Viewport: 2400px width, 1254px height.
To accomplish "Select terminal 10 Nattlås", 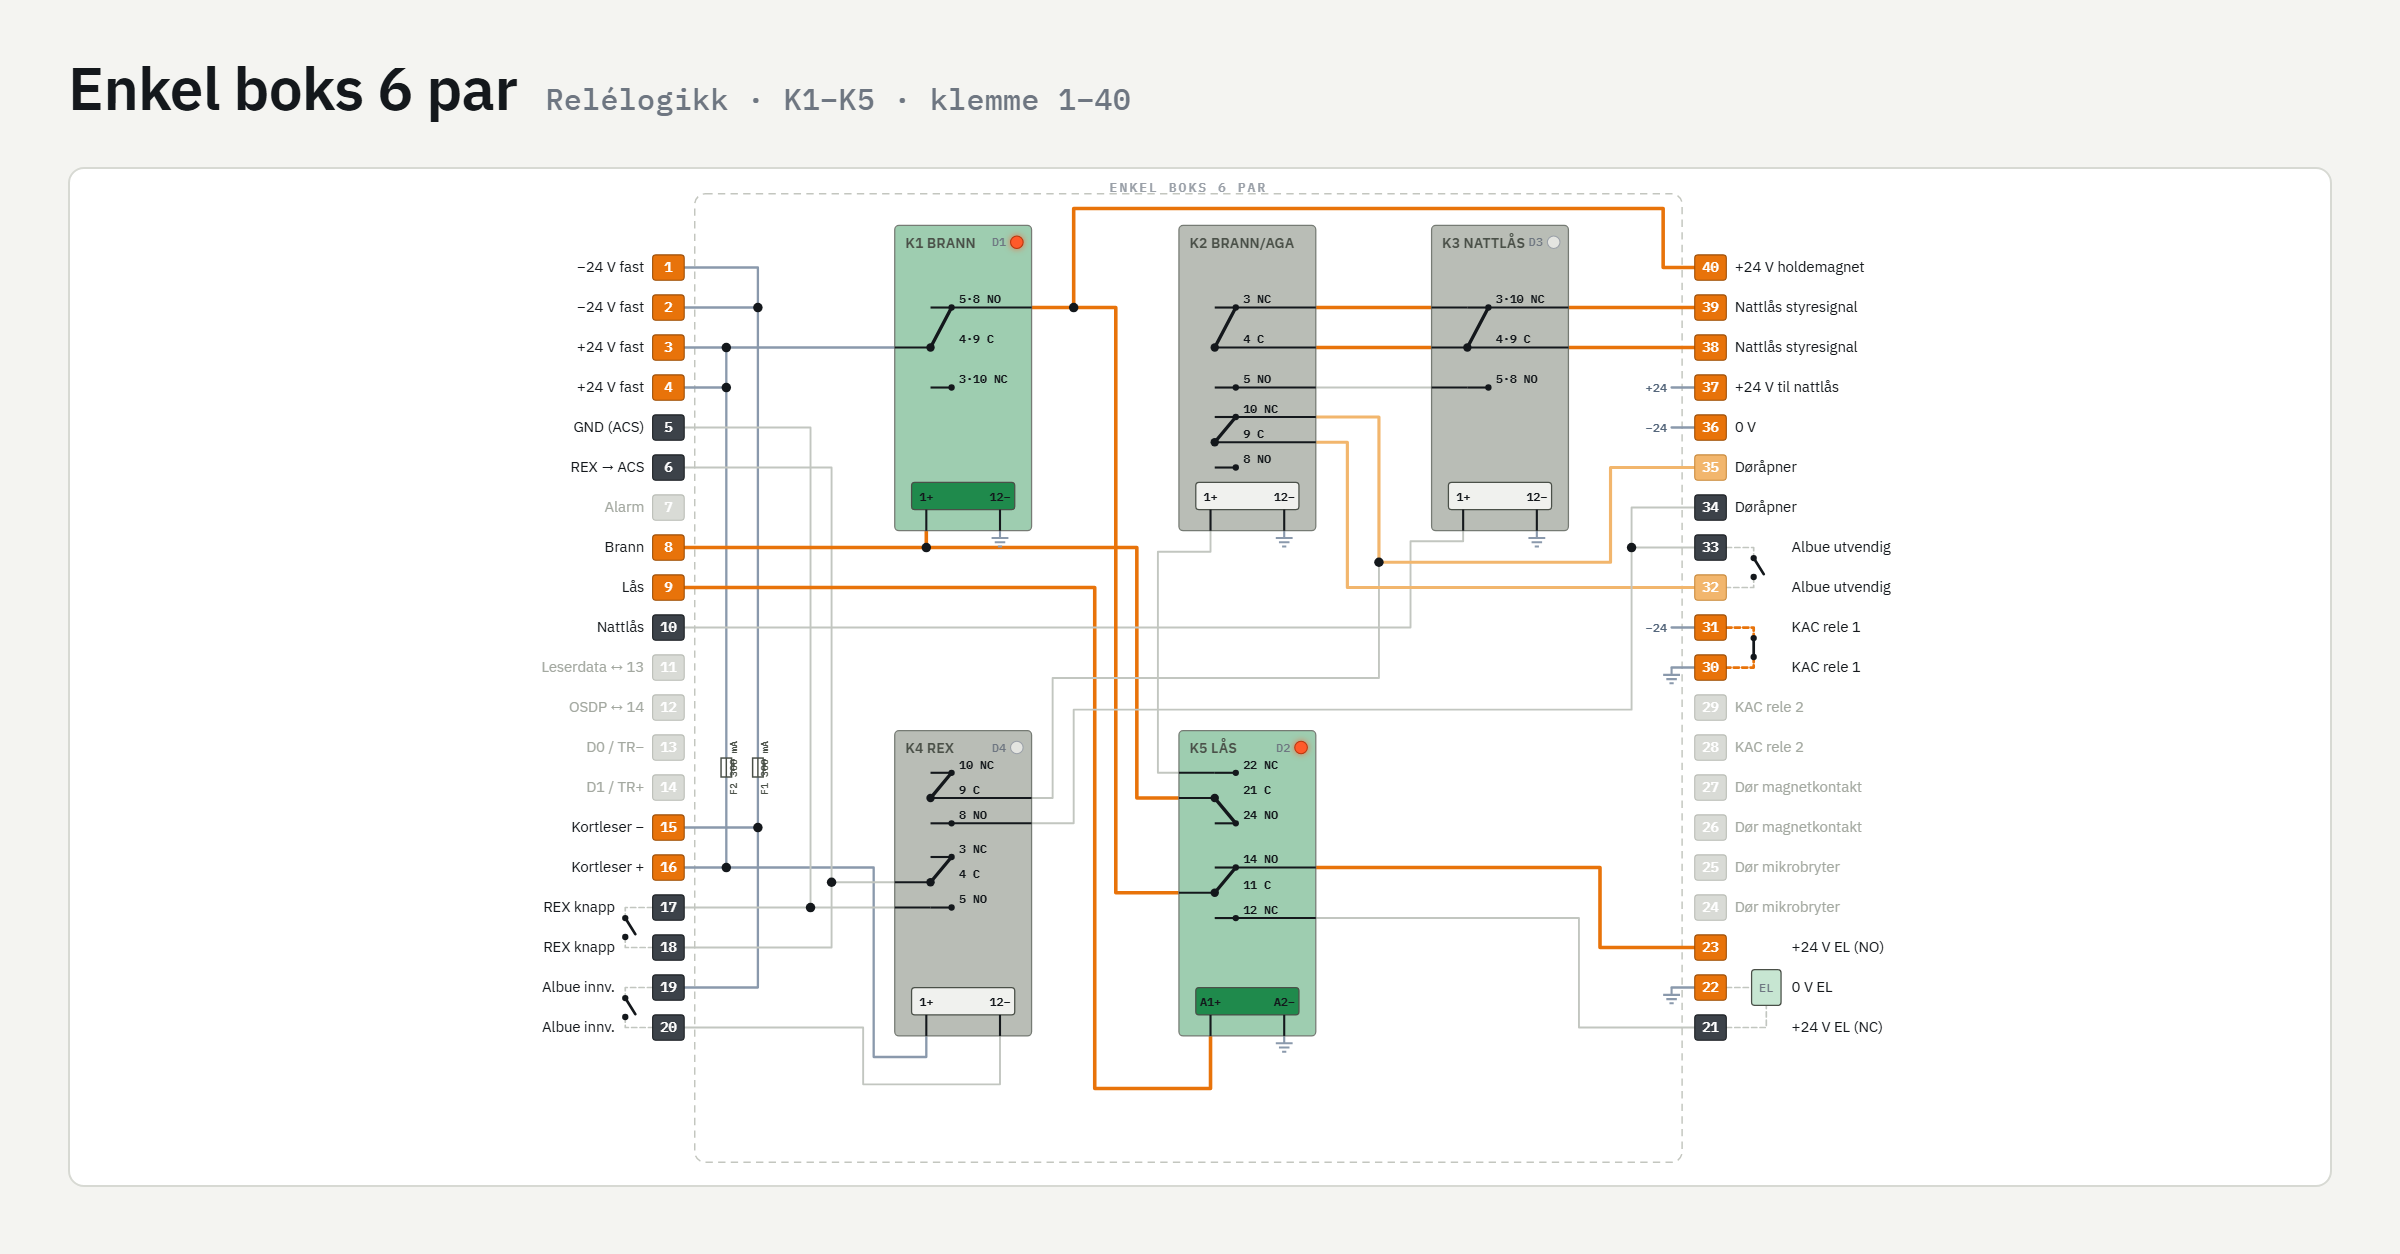I will pyautogui.click(x=668, y=627).
